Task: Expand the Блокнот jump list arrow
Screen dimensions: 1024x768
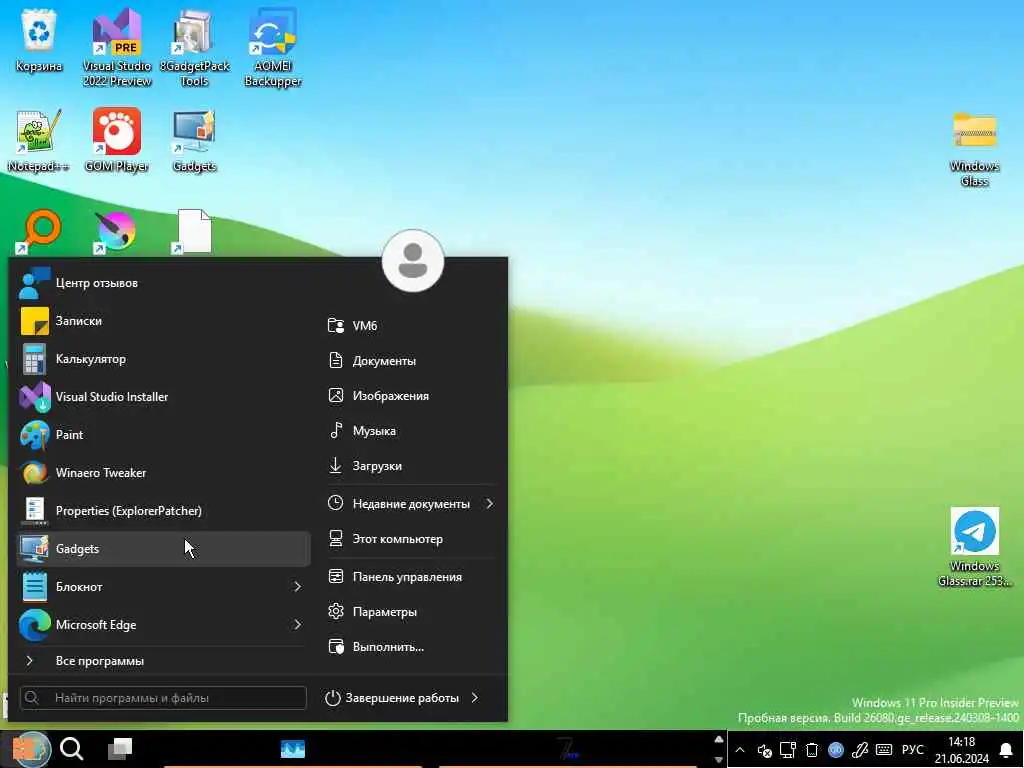Action: pos(297,586)
